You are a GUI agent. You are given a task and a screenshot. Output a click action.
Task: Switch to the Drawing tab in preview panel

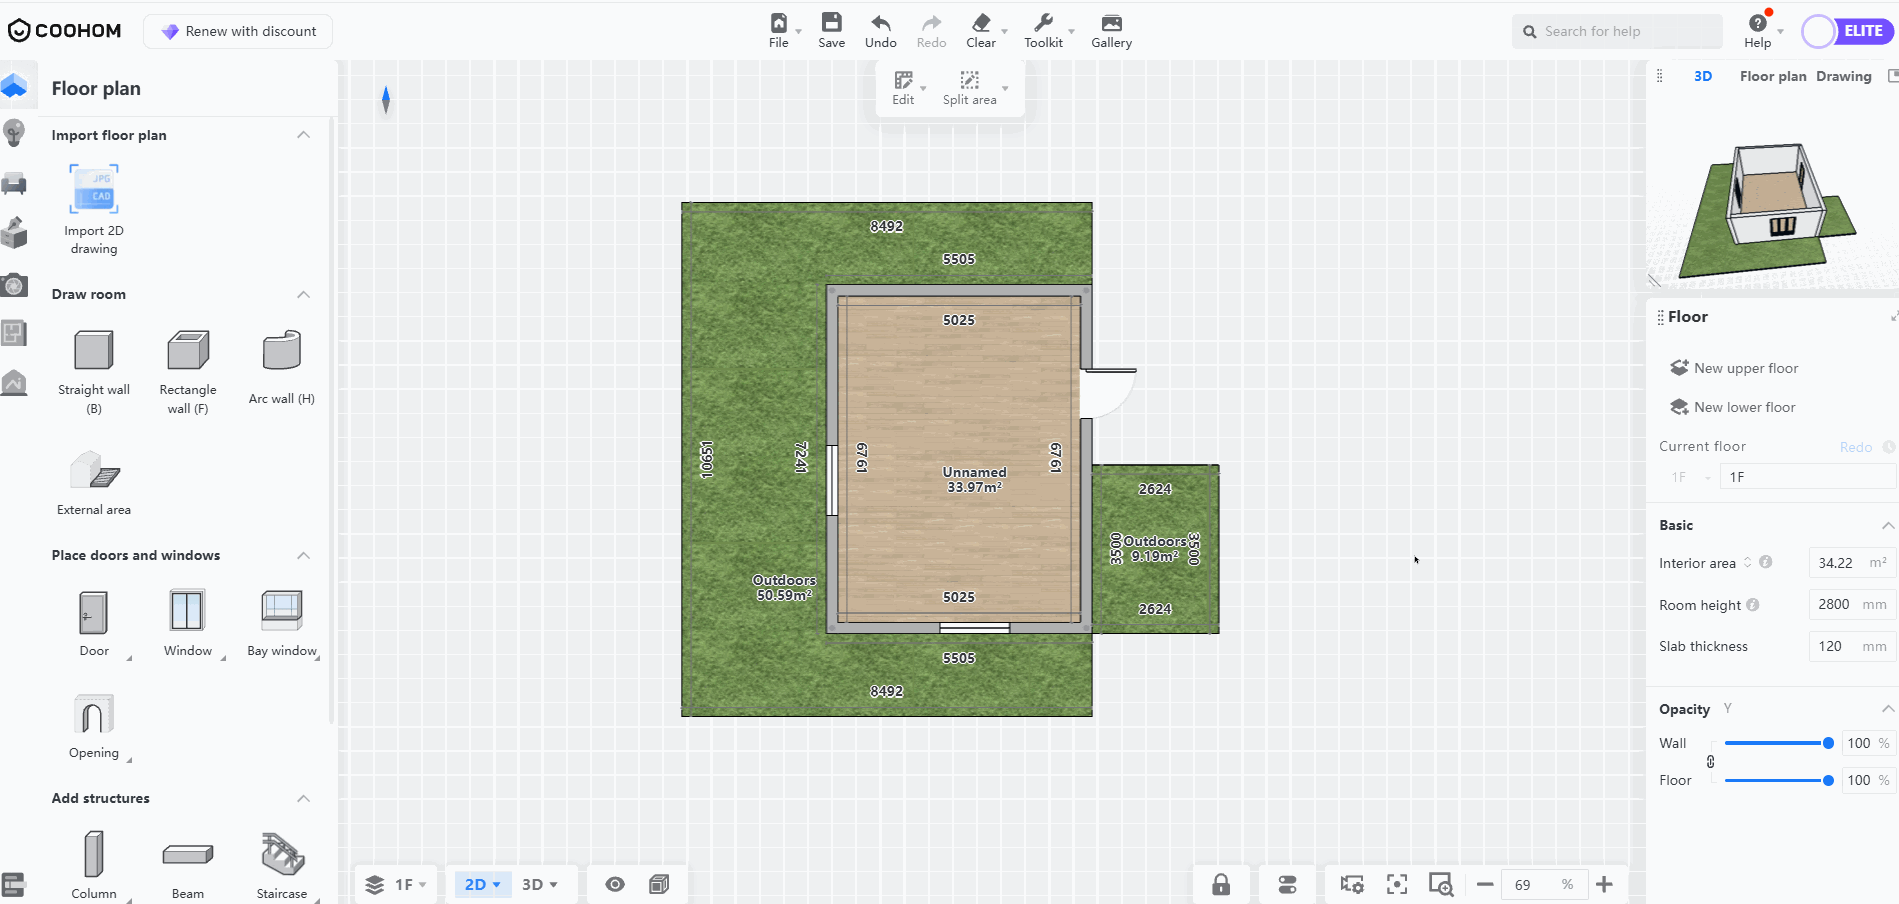(x=1843, y=76)
